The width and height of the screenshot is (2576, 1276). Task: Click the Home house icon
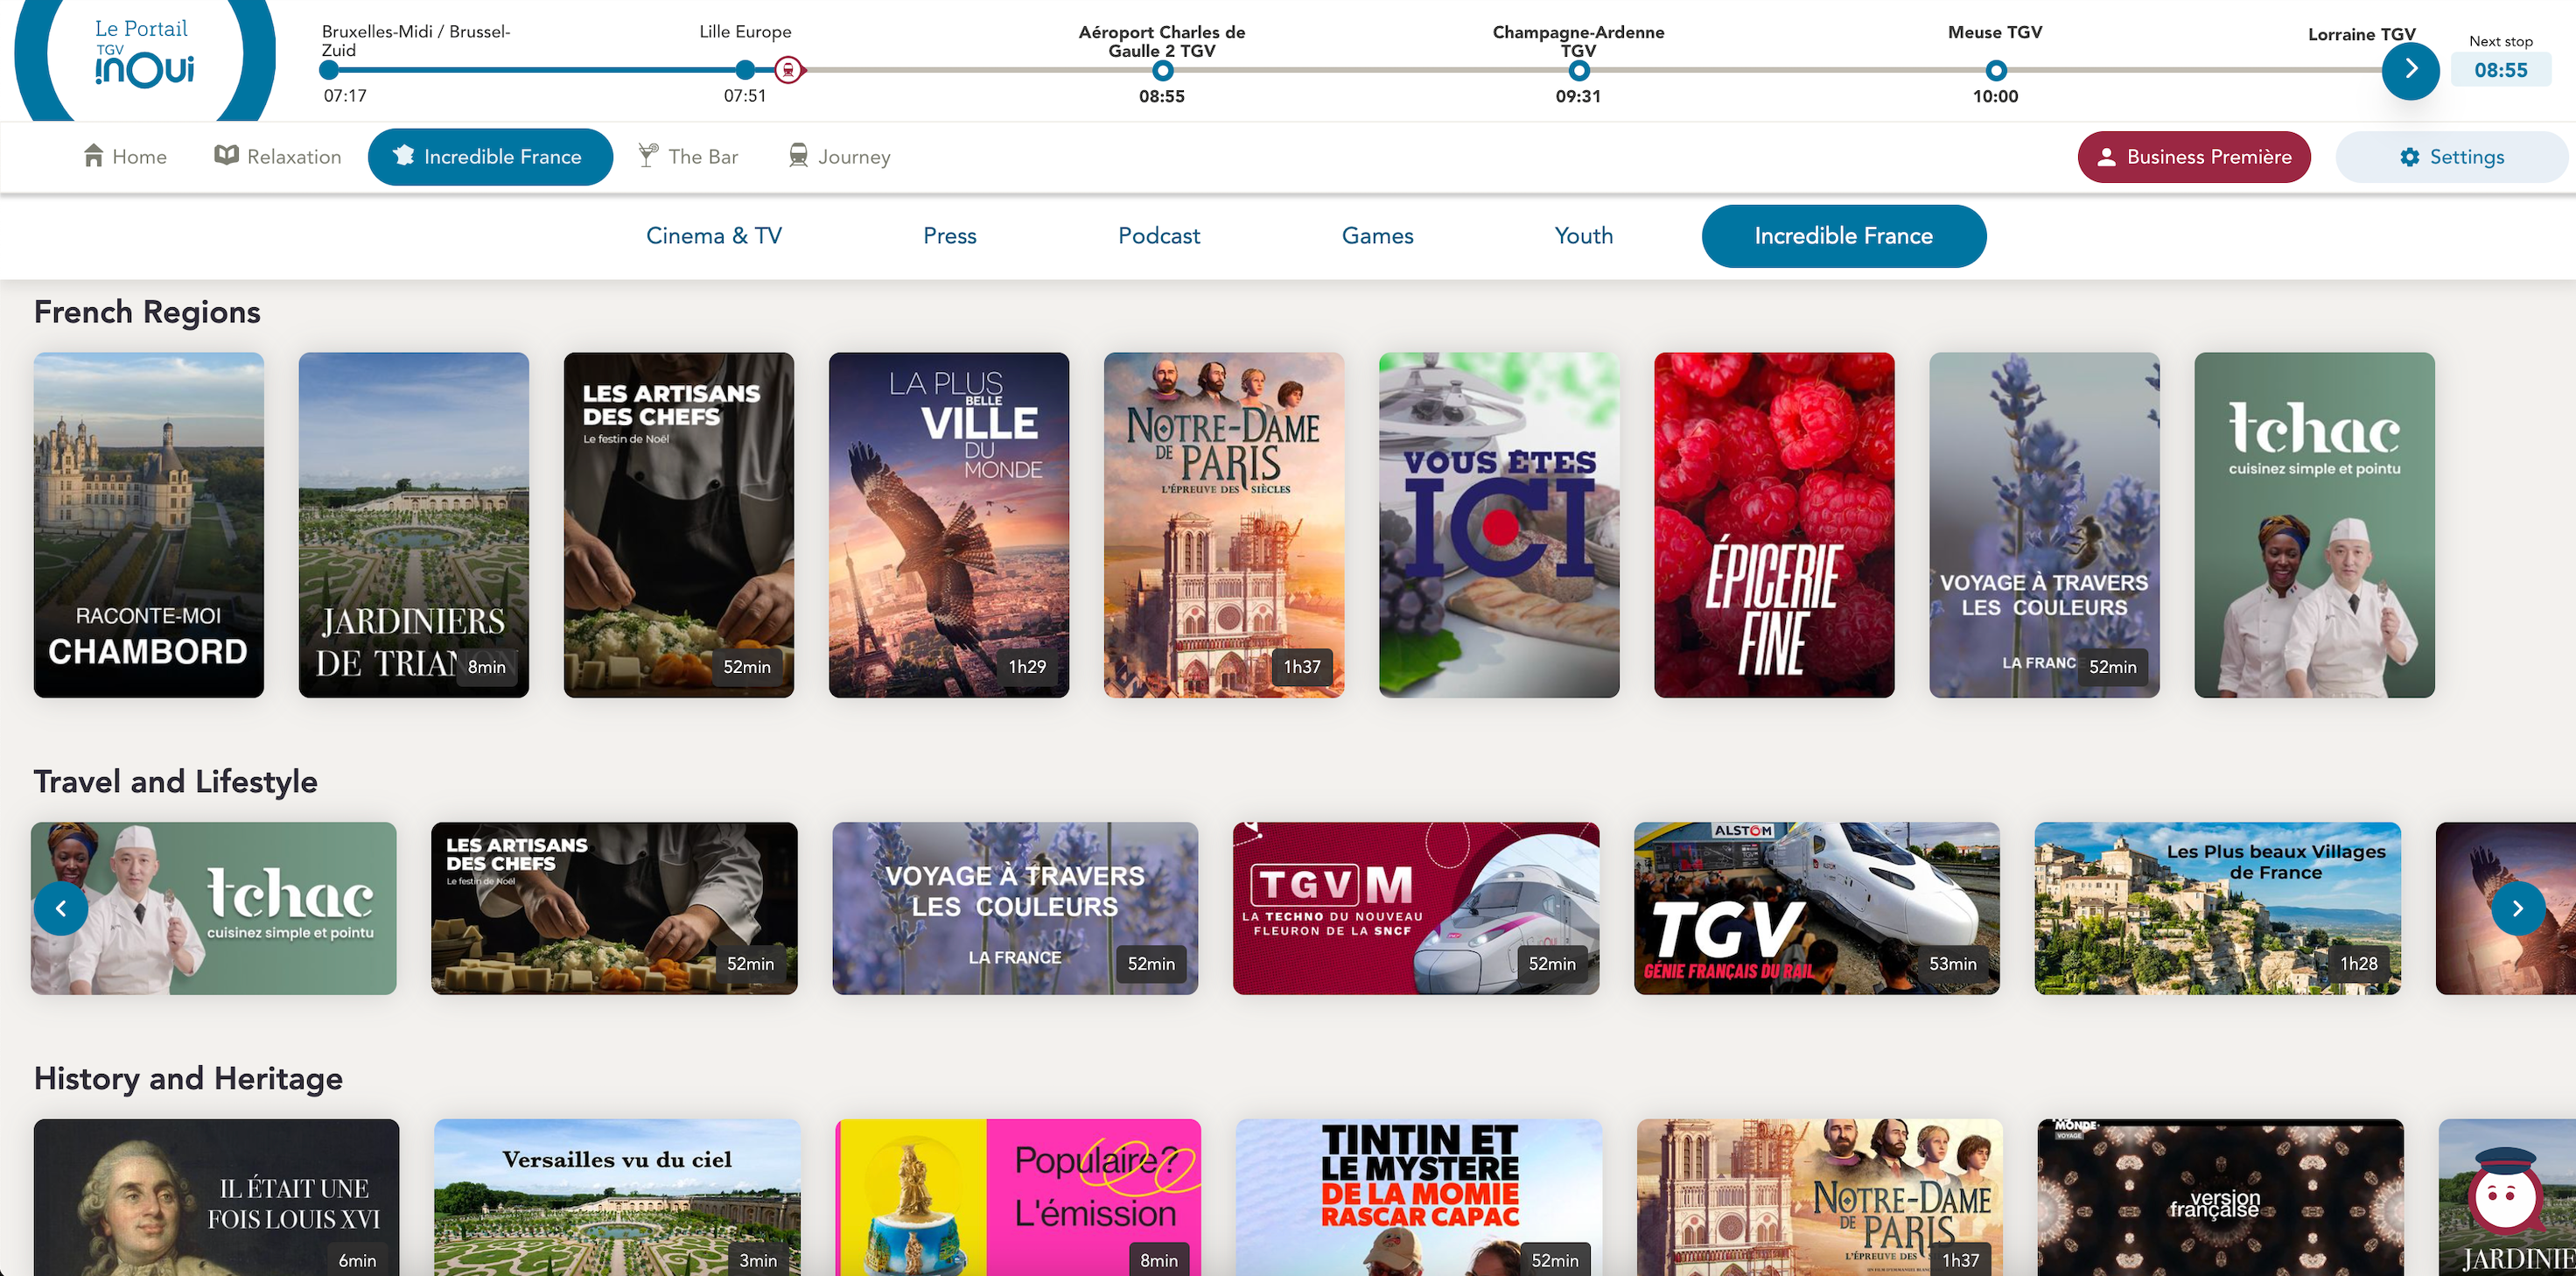click(93, 155)
